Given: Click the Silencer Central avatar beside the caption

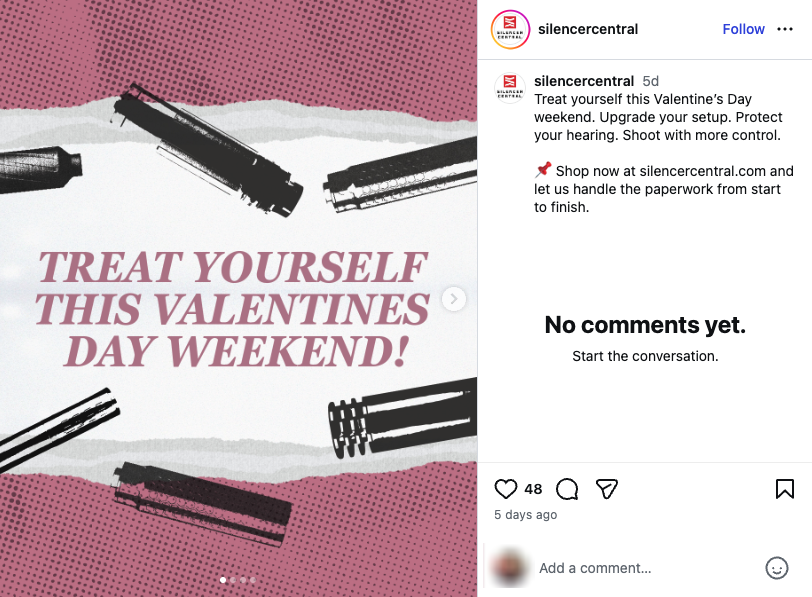Looking at the screenshot, I should 510,87.
